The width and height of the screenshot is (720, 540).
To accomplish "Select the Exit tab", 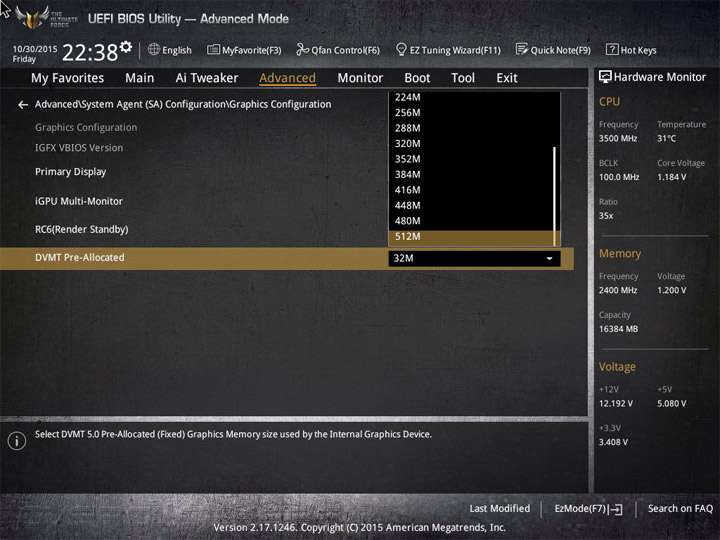I will pos(506,78).
